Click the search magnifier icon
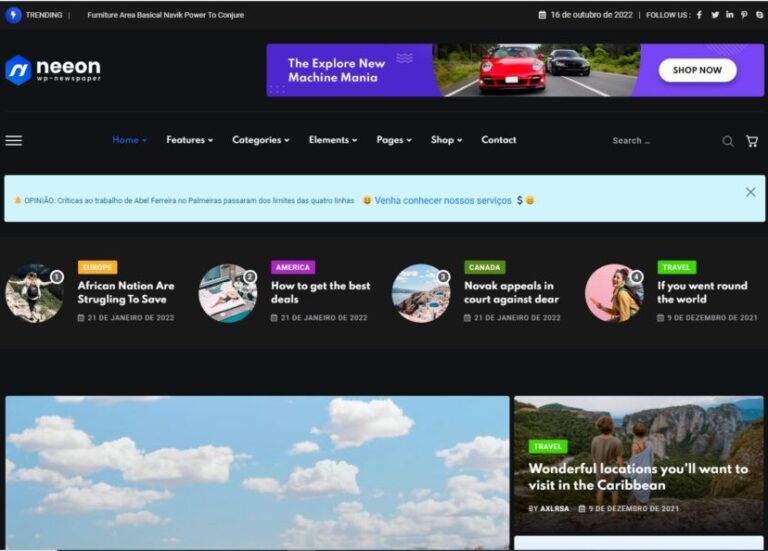Screen dimensions: 768x551 [728, 141]
